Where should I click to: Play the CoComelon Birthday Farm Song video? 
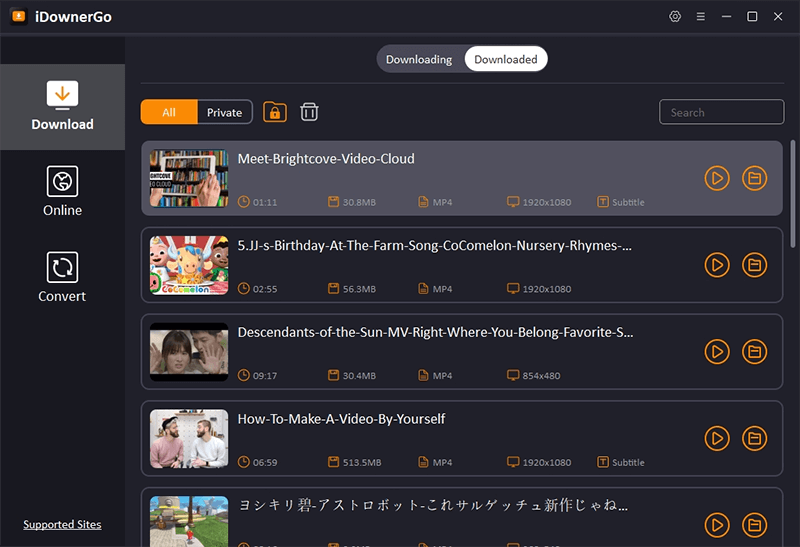(716, 265)
